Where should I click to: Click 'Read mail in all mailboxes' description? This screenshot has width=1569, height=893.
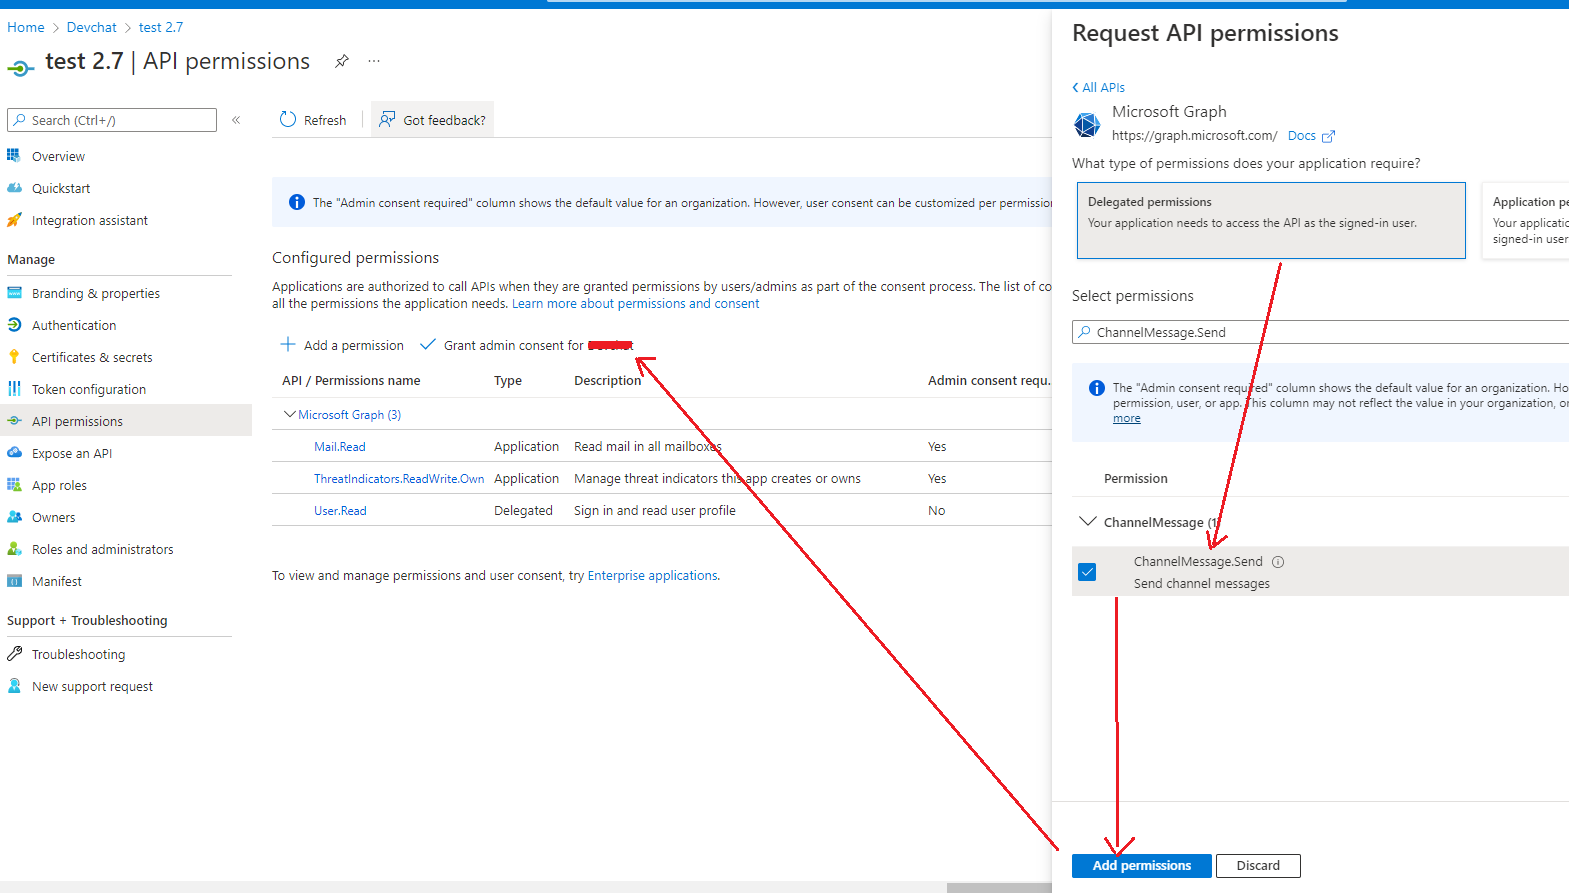(x=648, y=447)
